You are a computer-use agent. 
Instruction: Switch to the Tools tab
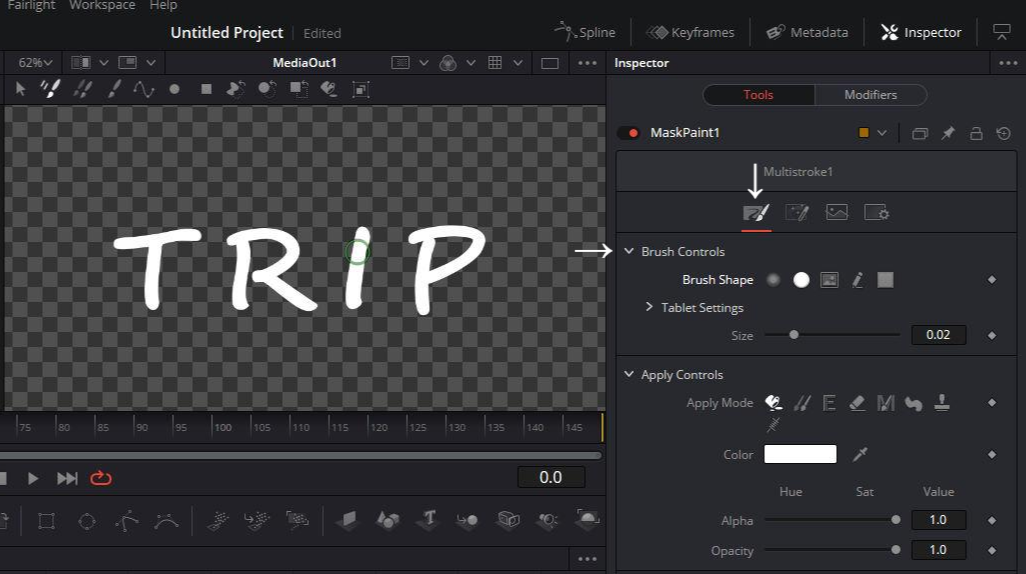[758, 95]
